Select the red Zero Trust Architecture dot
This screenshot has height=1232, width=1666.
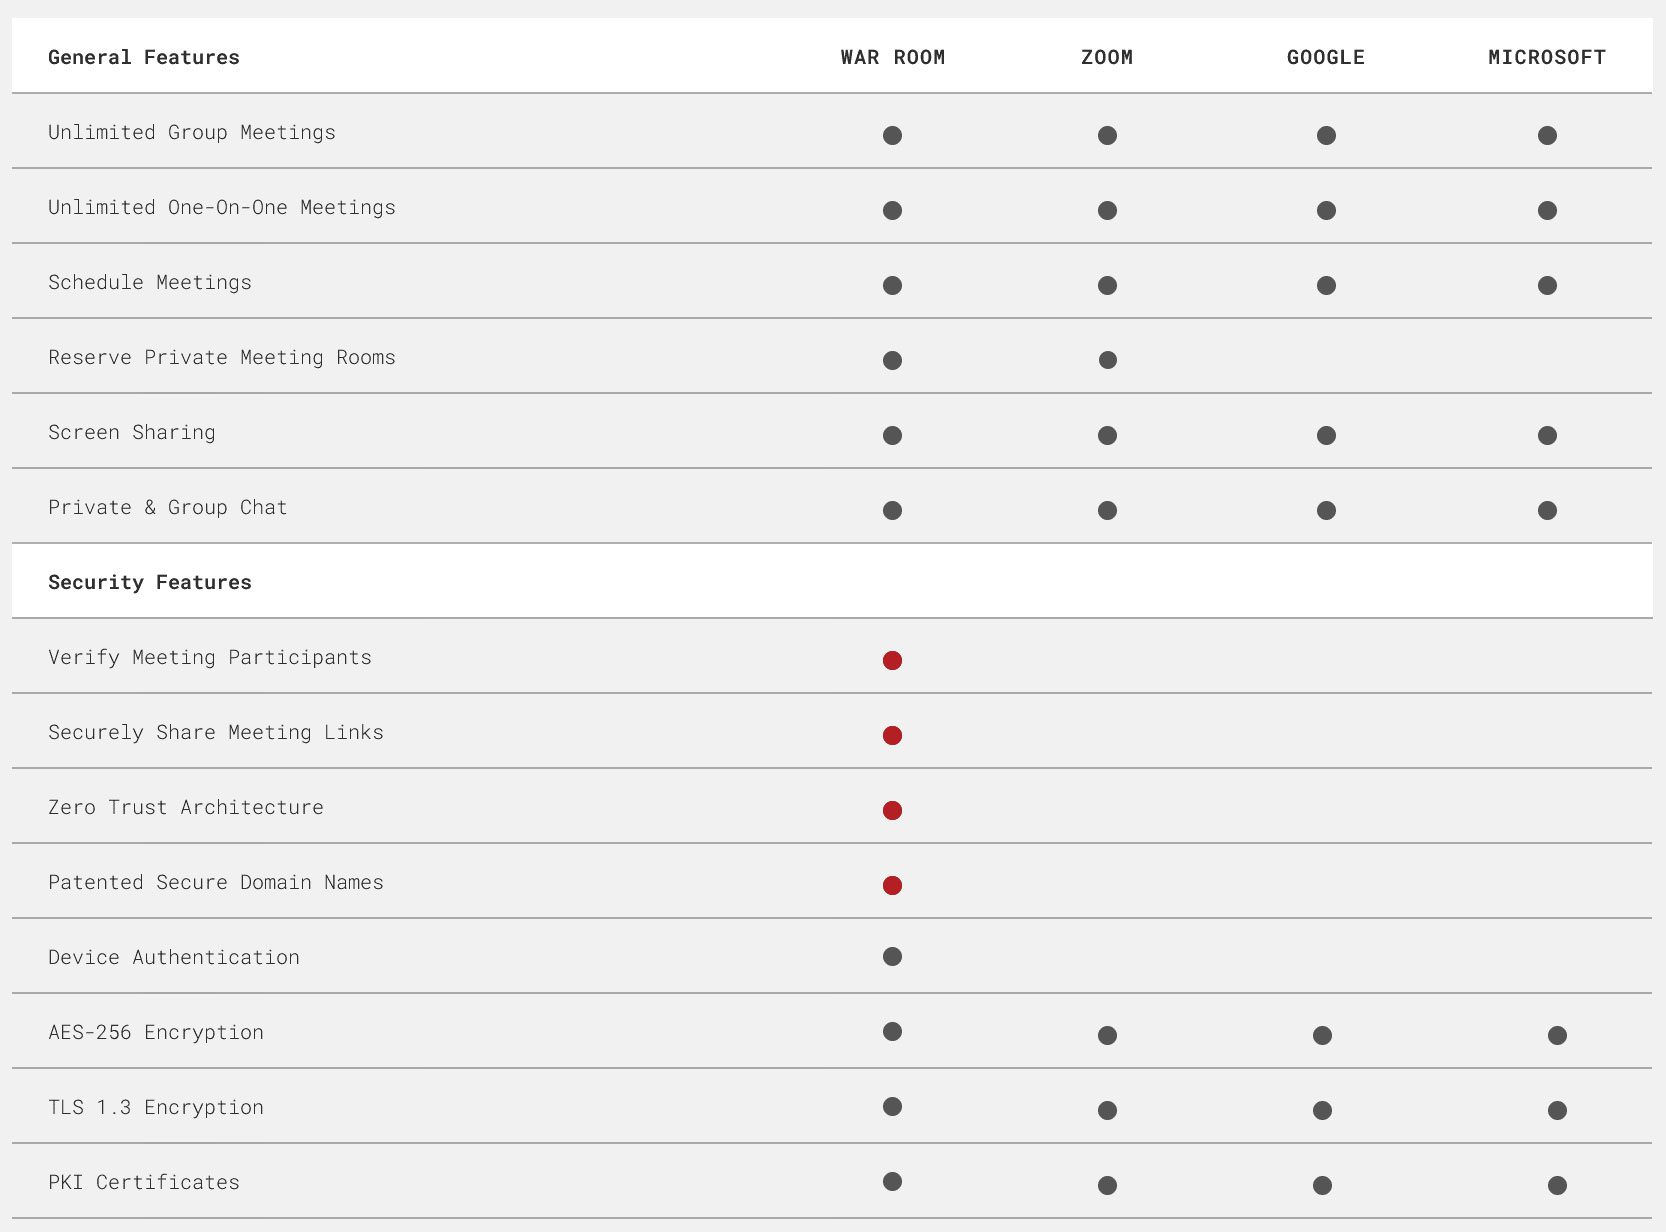tap(893, 810)
